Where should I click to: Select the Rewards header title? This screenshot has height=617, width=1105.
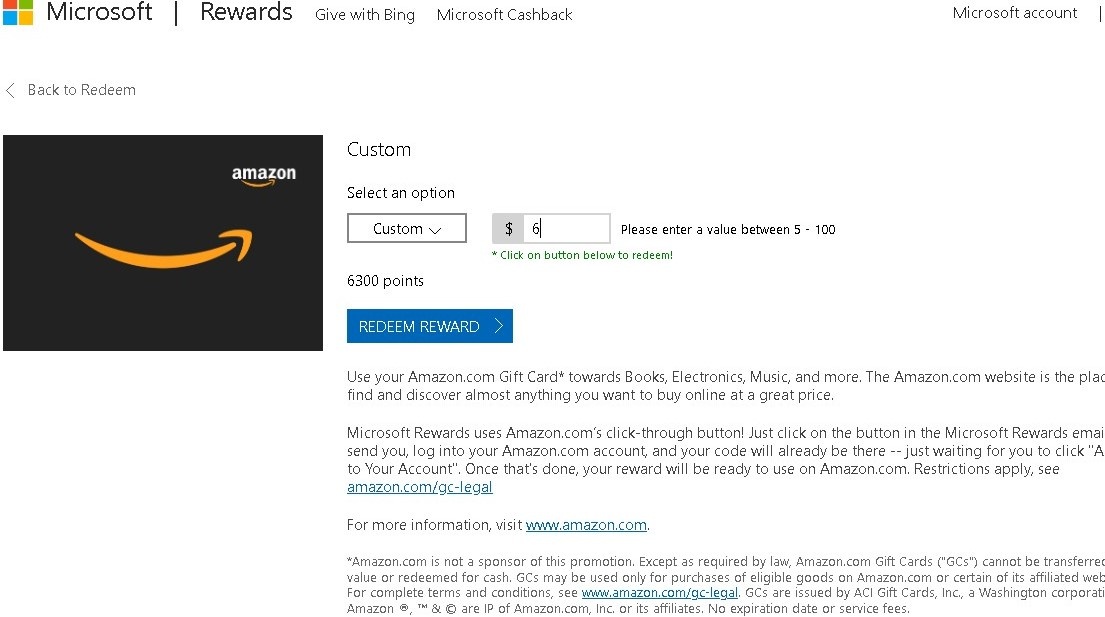246,12
